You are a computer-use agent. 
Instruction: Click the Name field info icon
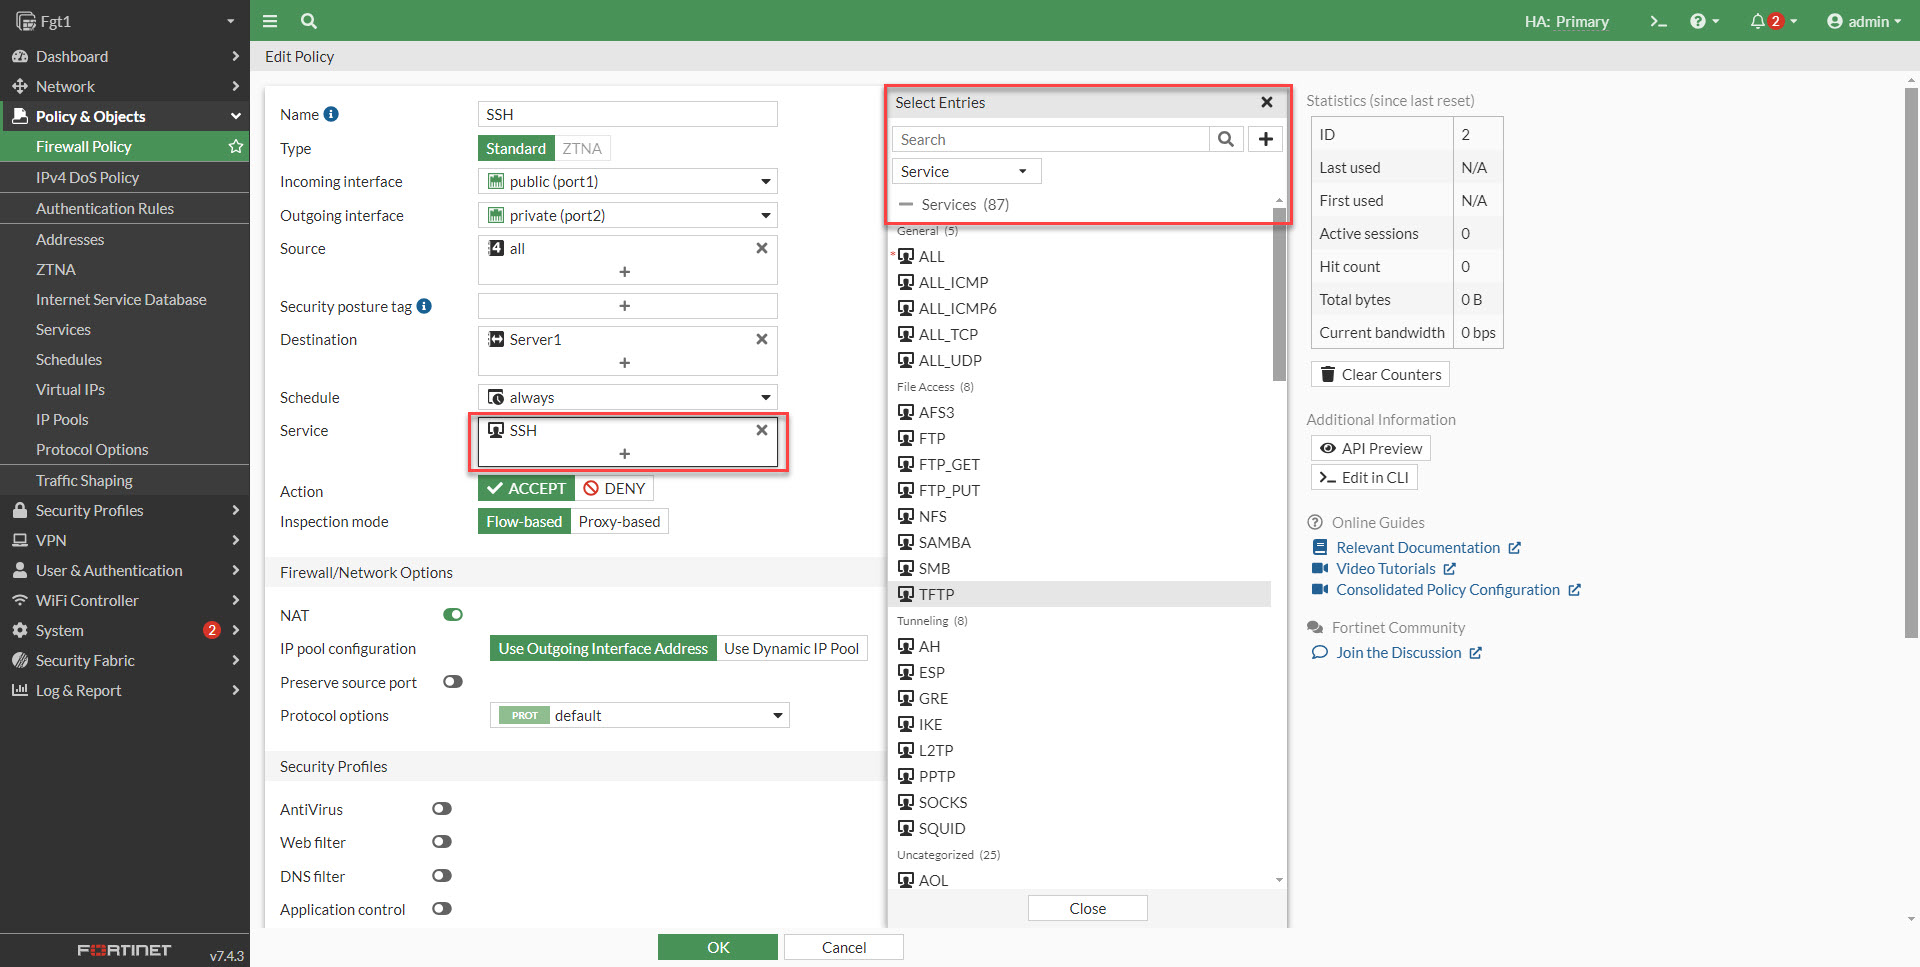[331, 114]
